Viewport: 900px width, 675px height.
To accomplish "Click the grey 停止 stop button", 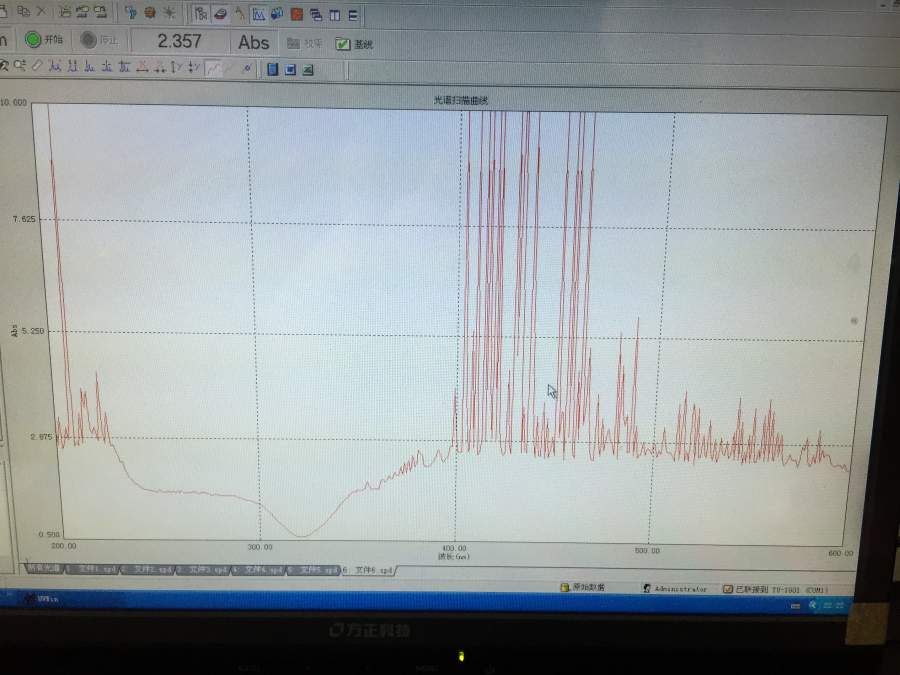I will (99, 40).
